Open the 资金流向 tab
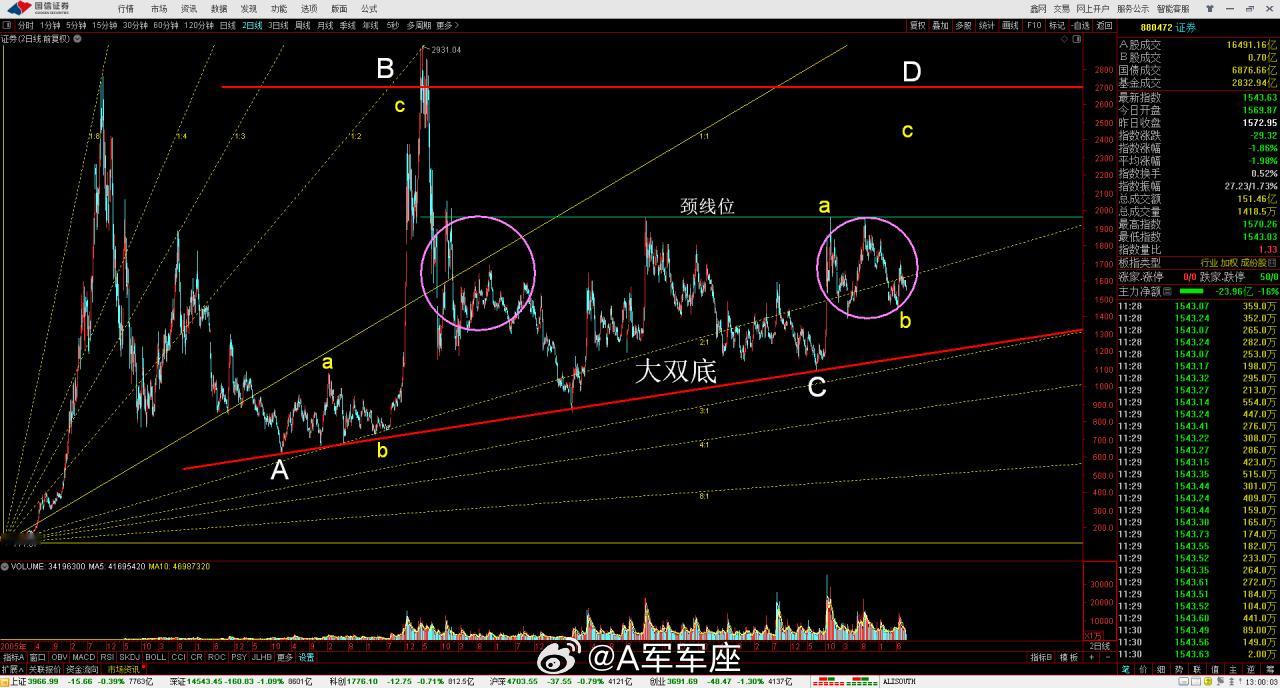Image resolution: width=1280 pixels, height=688 pixels. (x=83, y=669)
